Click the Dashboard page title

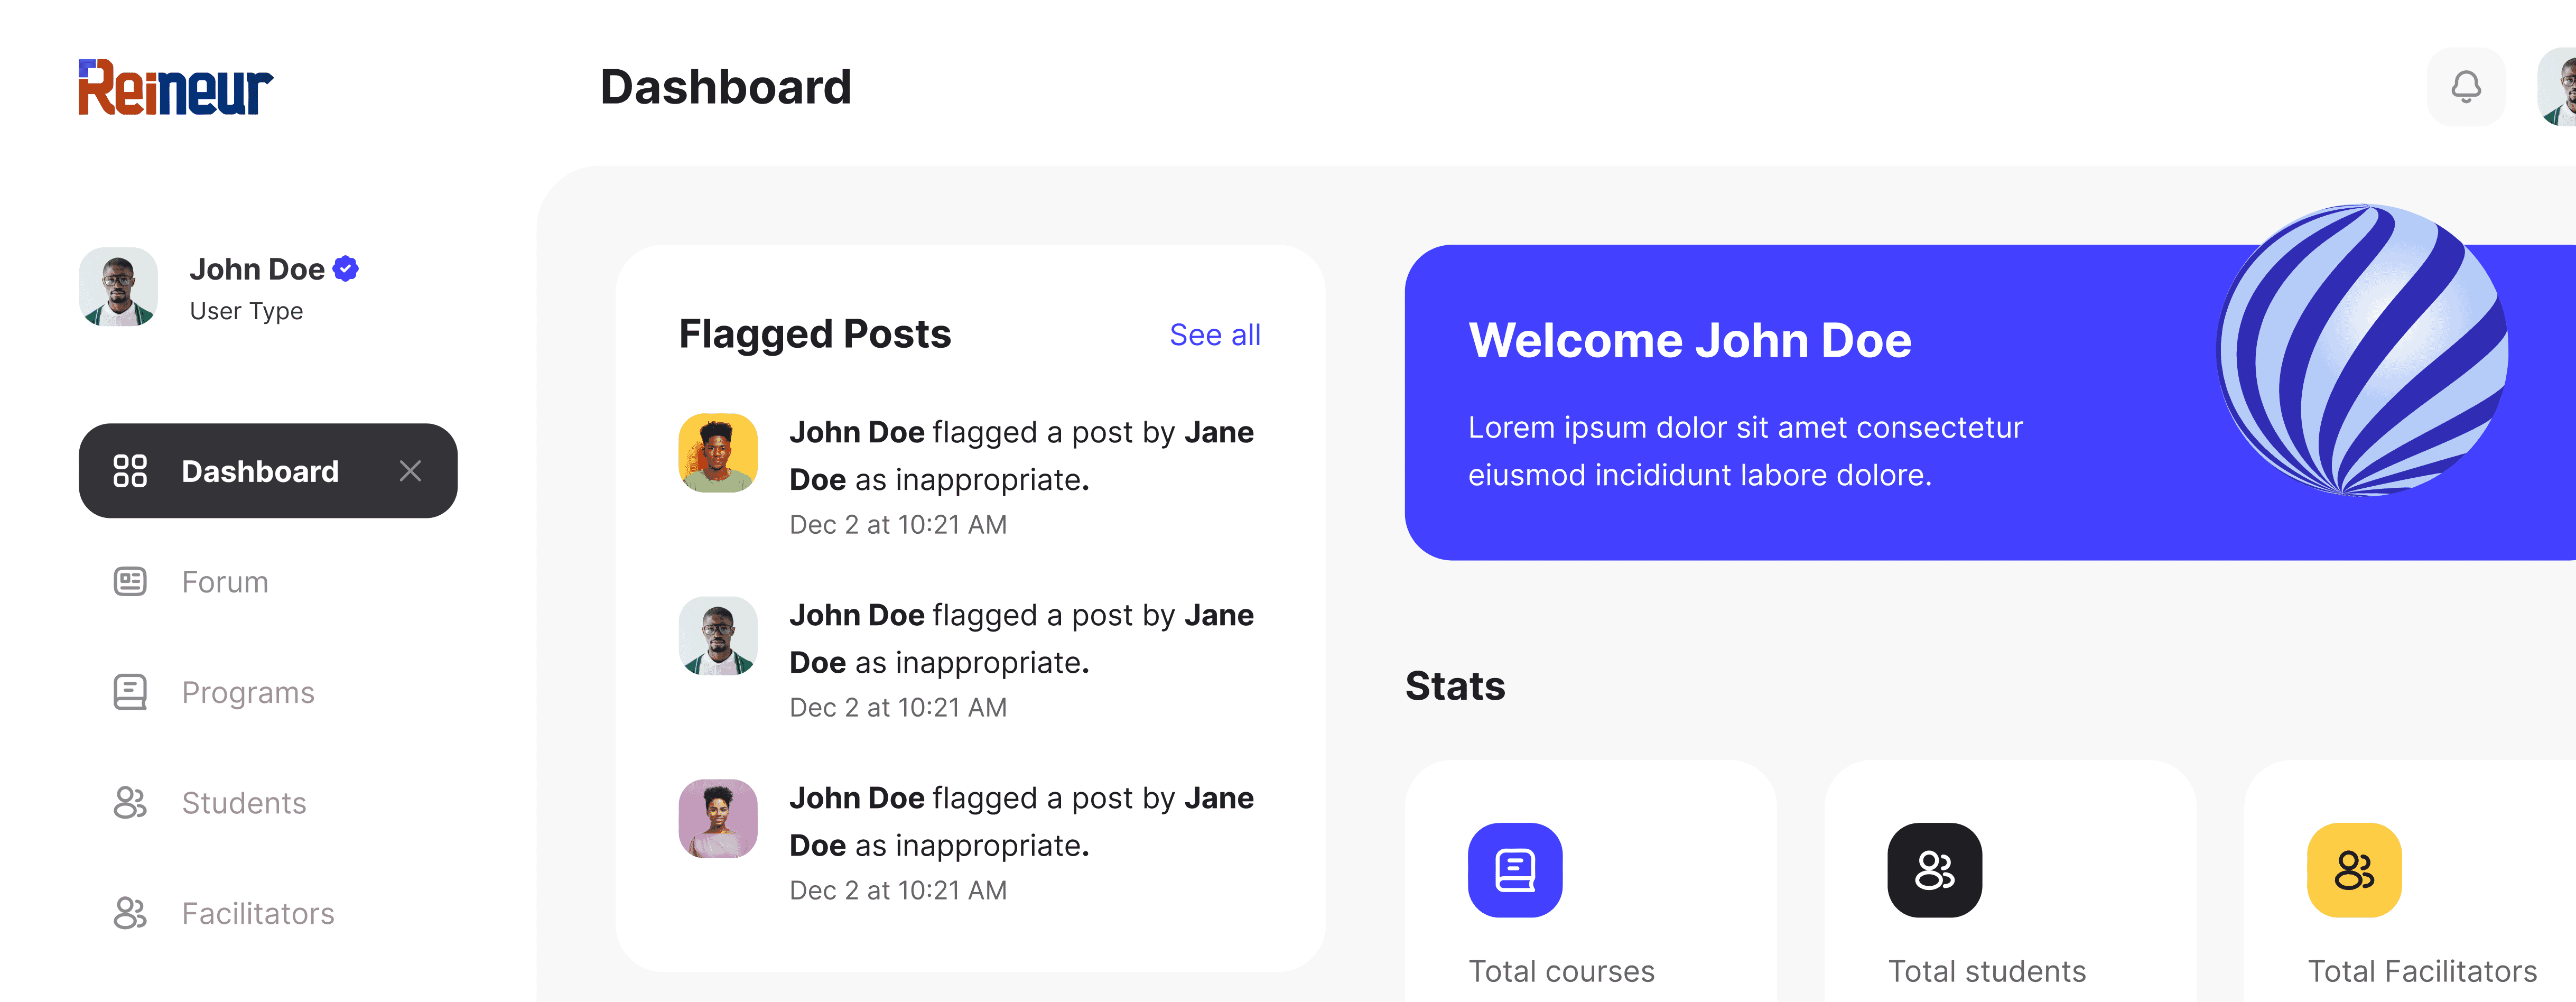pos(726,87)
